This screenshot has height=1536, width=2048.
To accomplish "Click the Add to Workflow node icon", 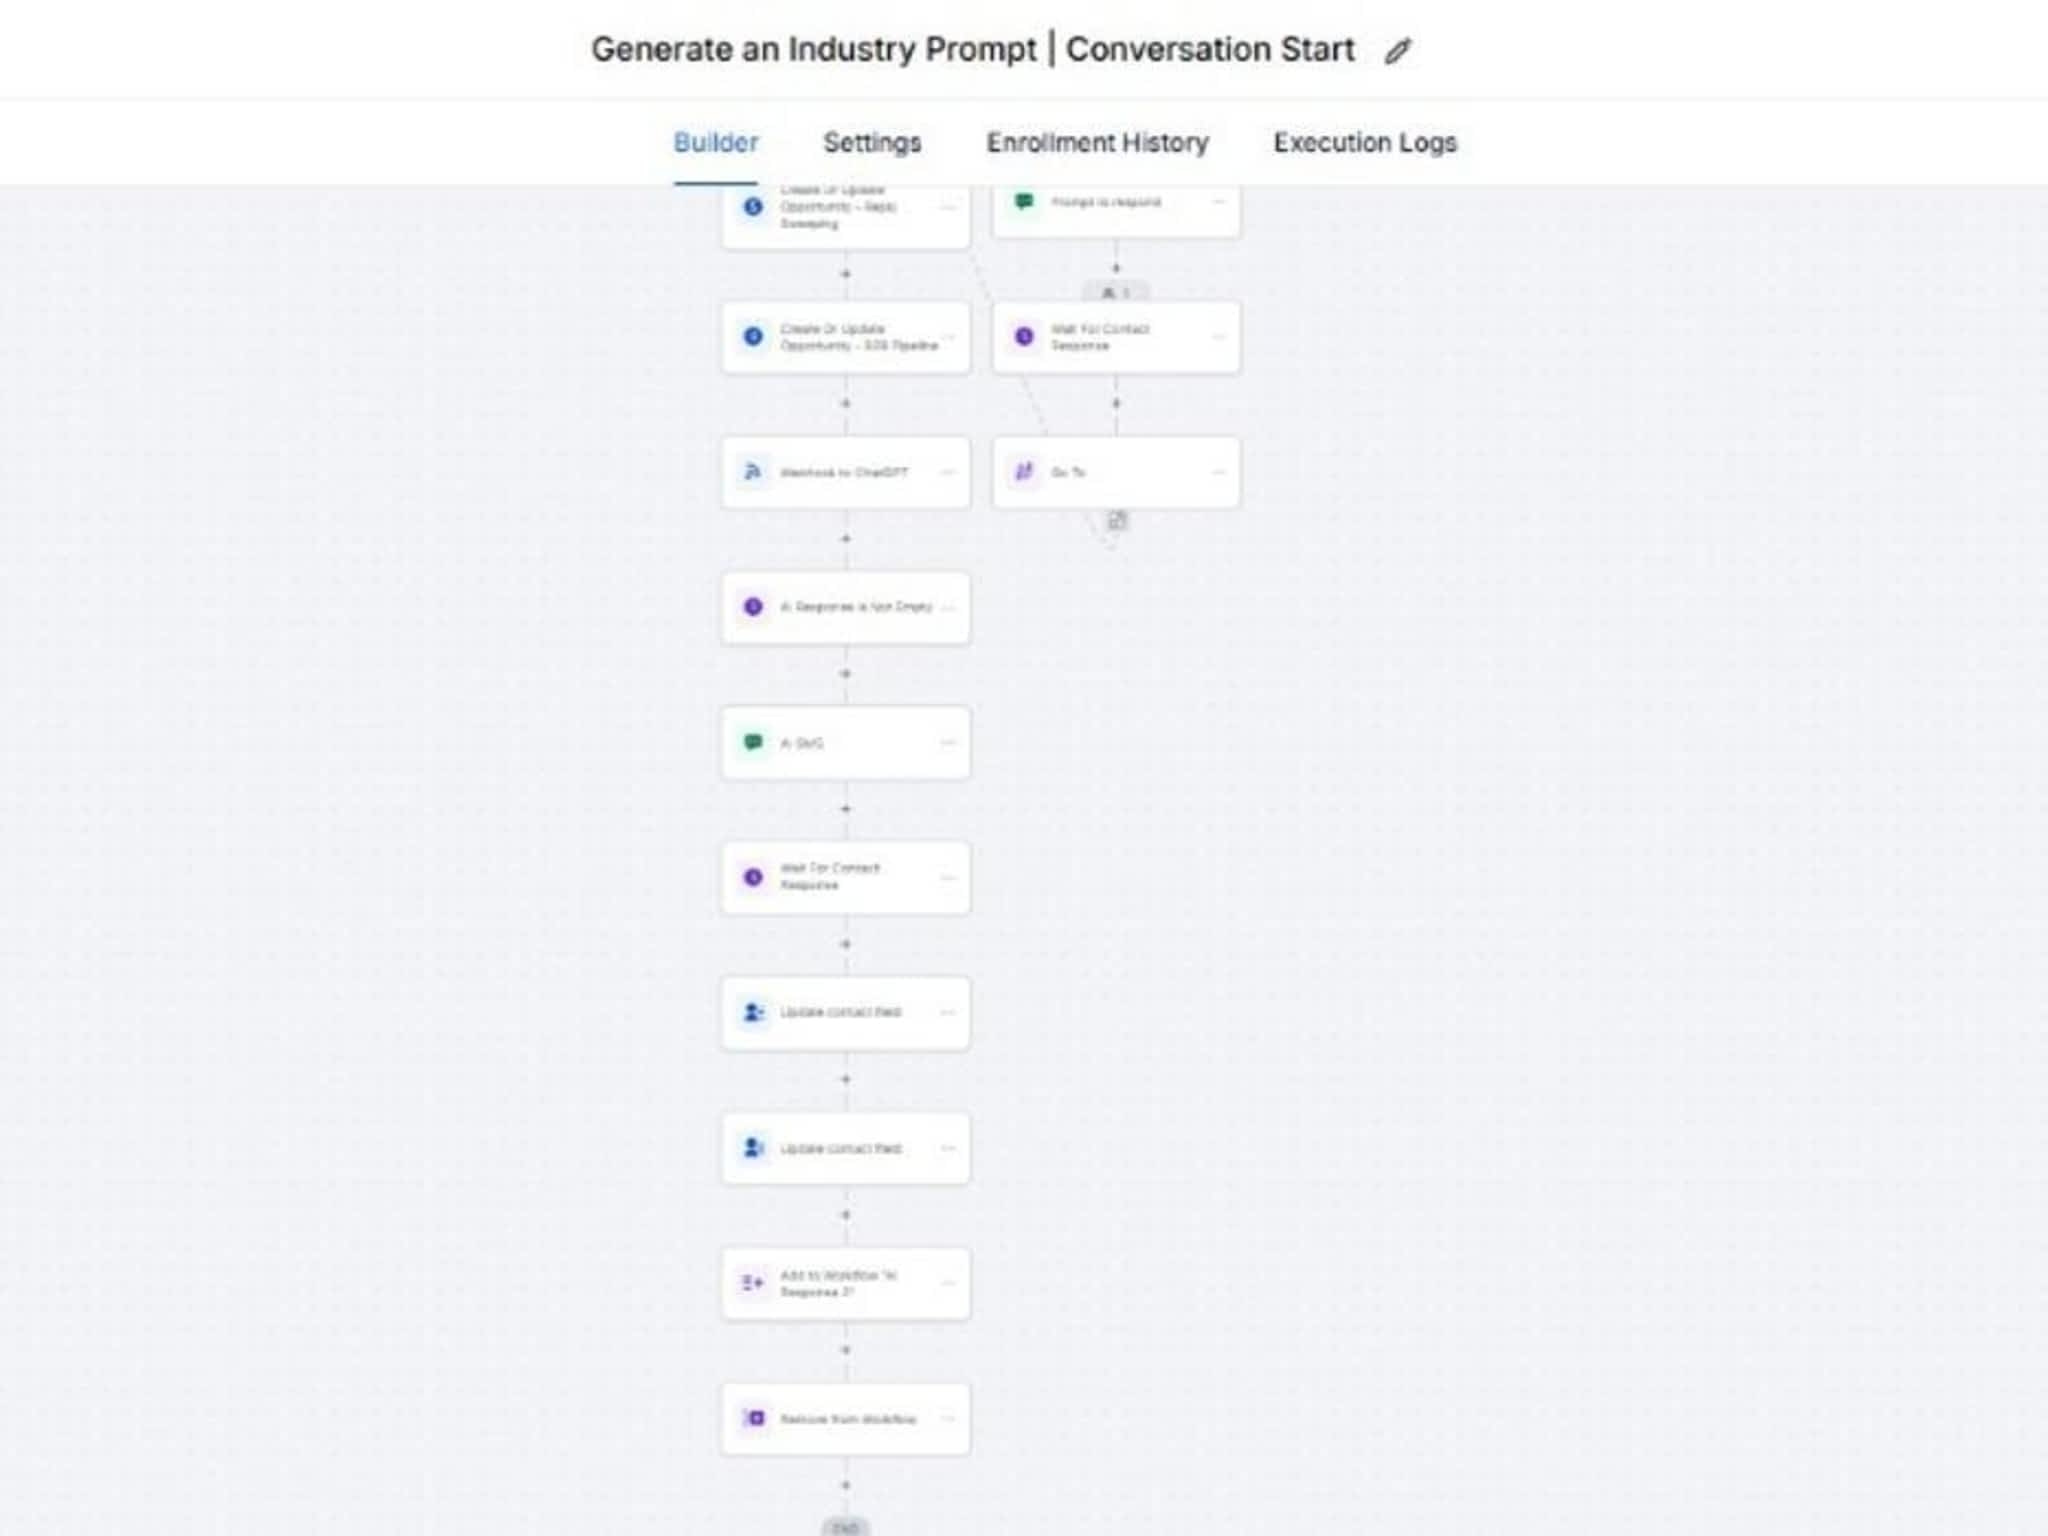I will (x=752, y=1283).
